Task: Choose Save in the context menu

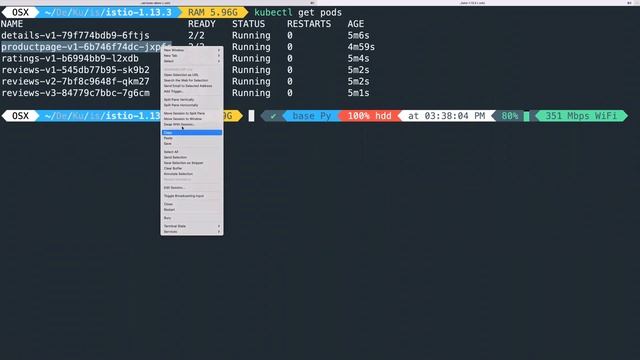Action: (x=192, y=144)
